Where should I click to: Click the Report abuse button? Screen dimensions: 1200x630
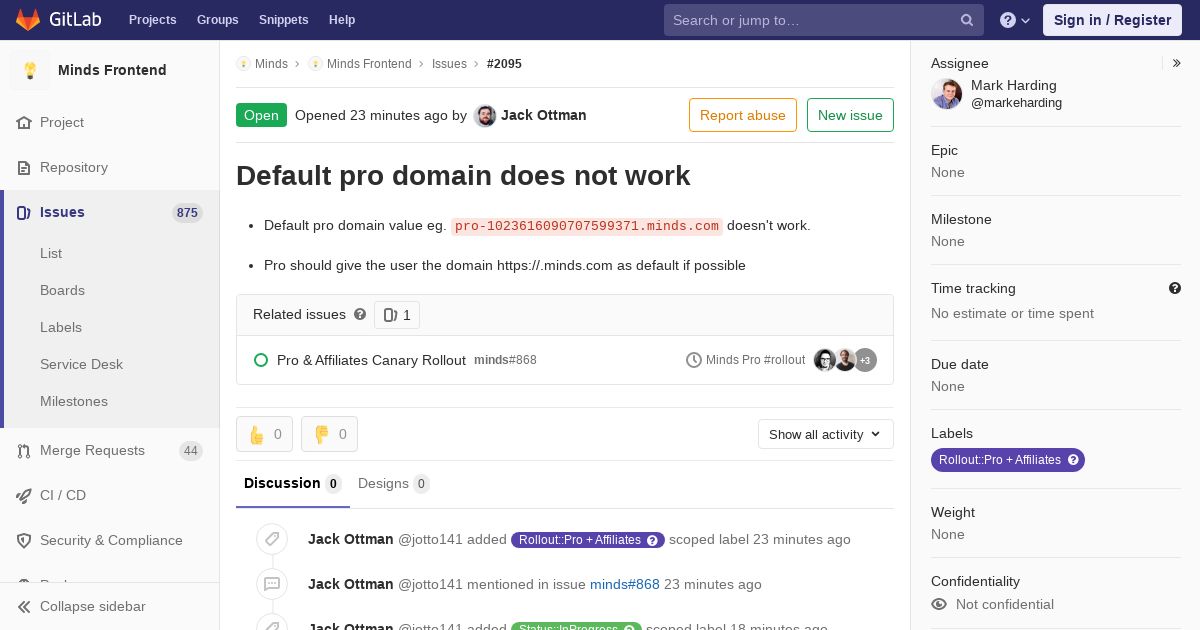tap(743, 115)
